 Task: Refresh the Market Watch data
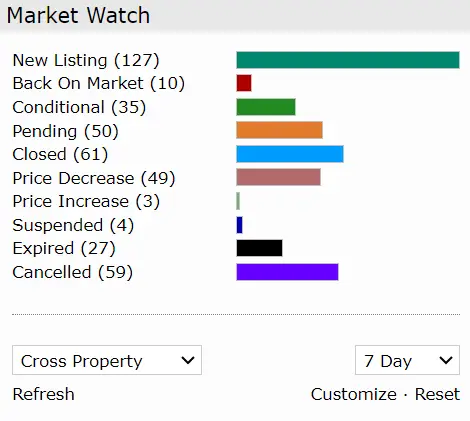pos(44,394)
